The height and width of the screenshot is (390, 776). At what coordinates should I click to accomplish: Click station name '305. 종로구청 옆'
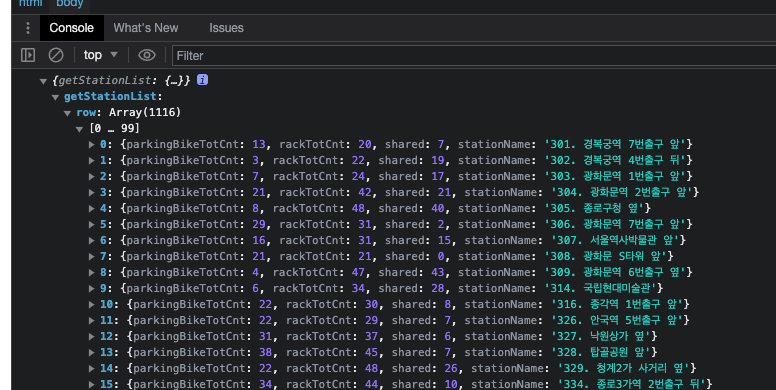click(594, 208)
